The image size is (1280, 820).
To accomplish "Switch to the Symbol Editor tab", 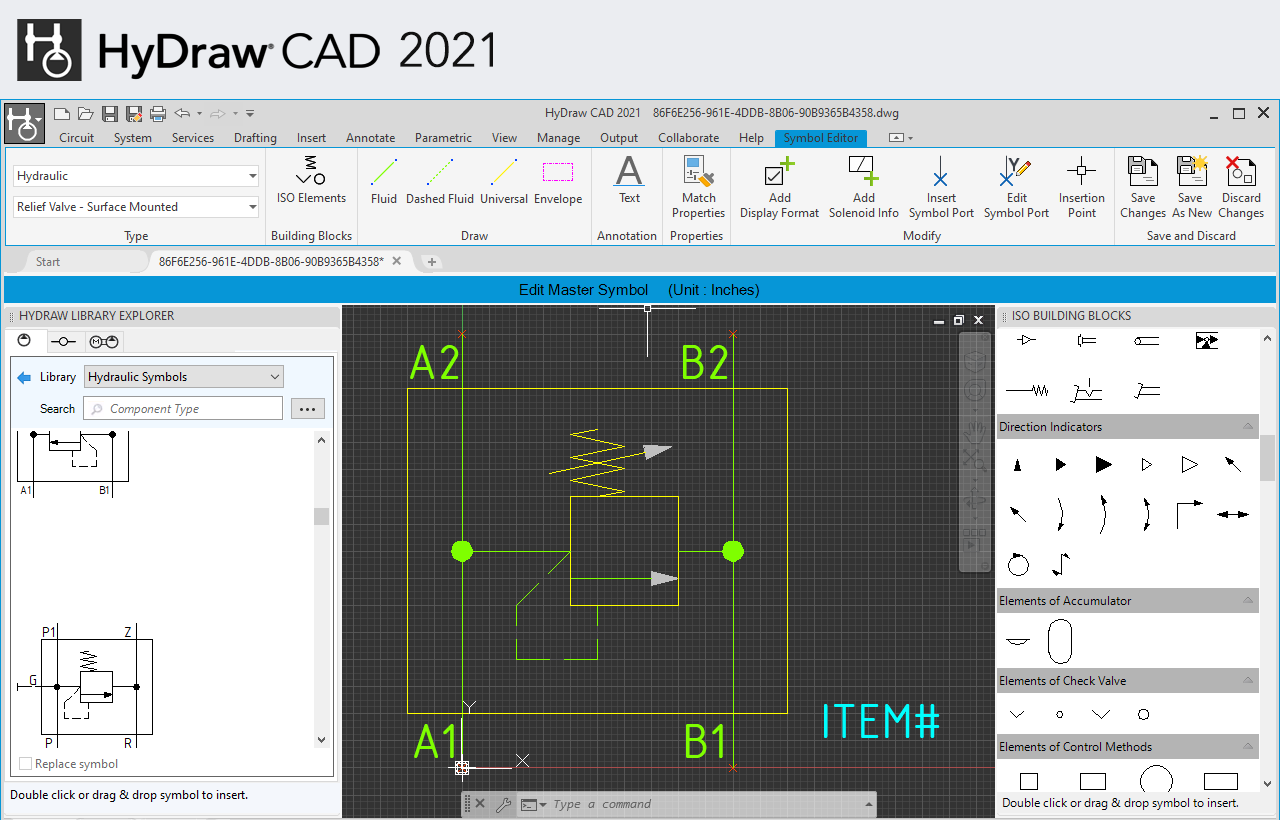I will click(x=821, y=138).
